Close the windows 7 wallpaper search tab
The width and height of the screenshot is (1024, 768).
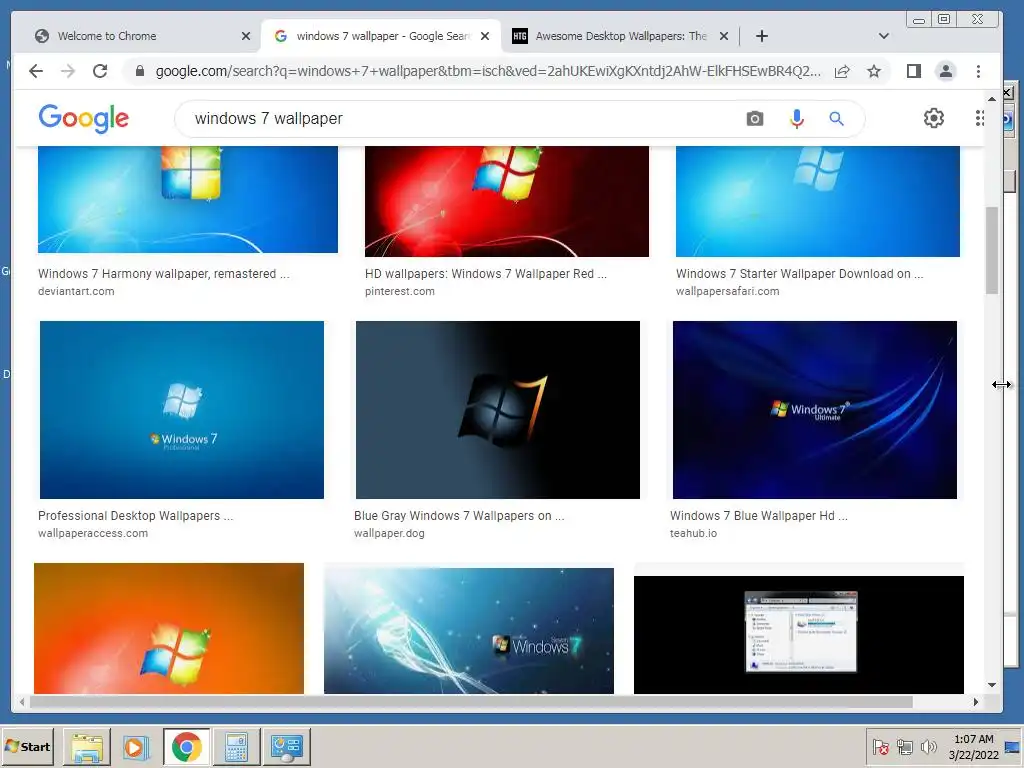click(485, 36)
